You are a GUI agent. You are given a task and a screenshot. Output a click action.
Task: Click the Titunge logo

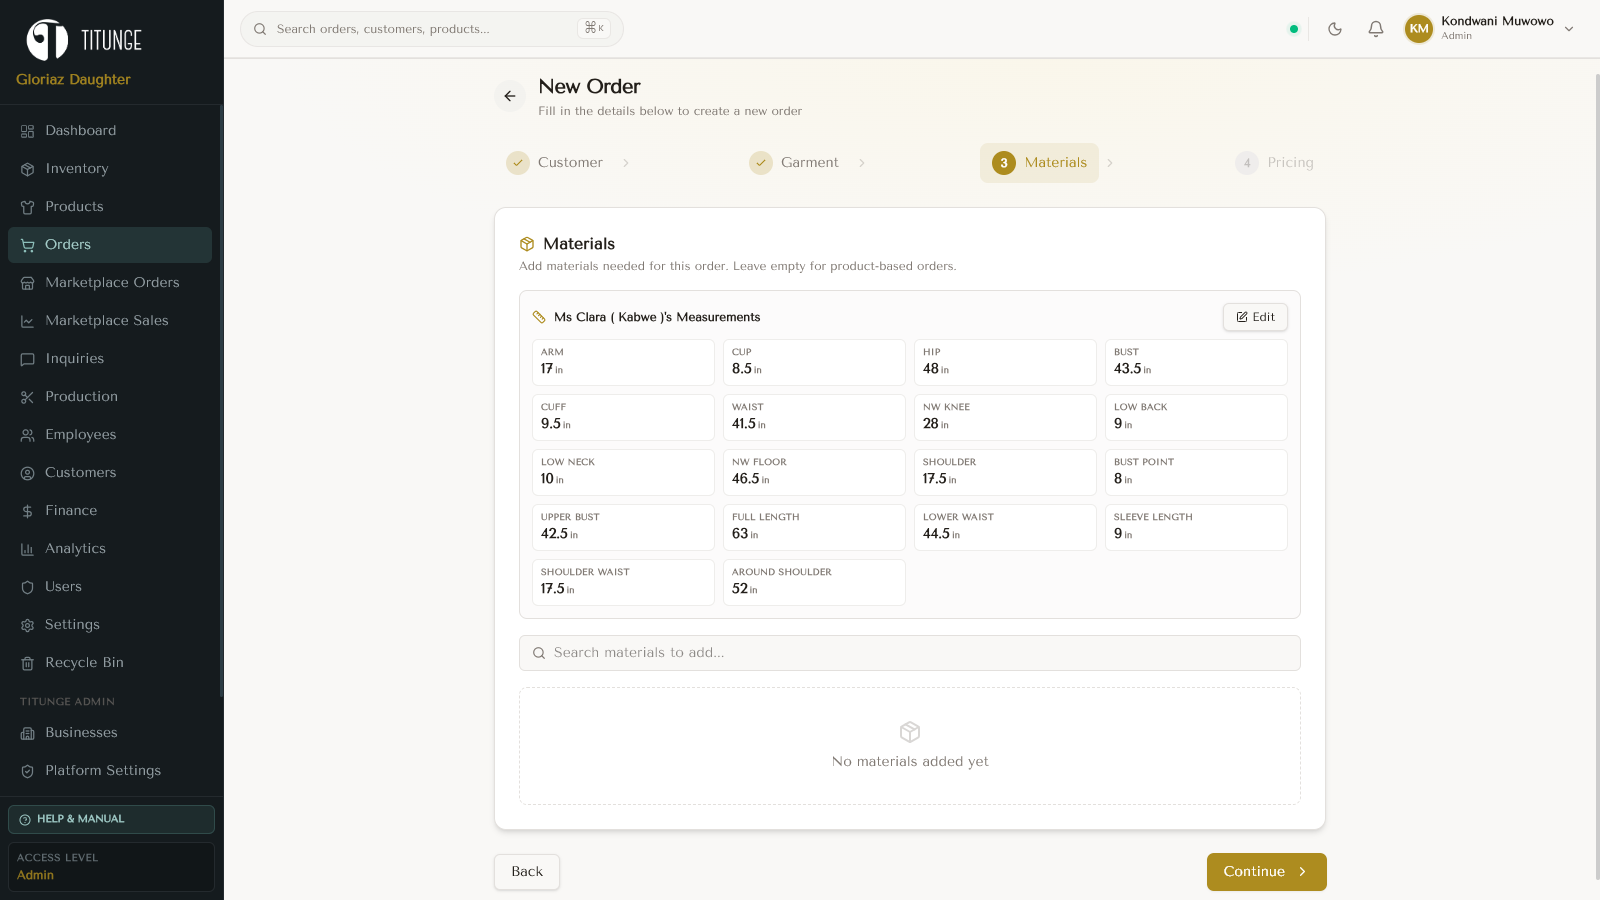[84, 40]
